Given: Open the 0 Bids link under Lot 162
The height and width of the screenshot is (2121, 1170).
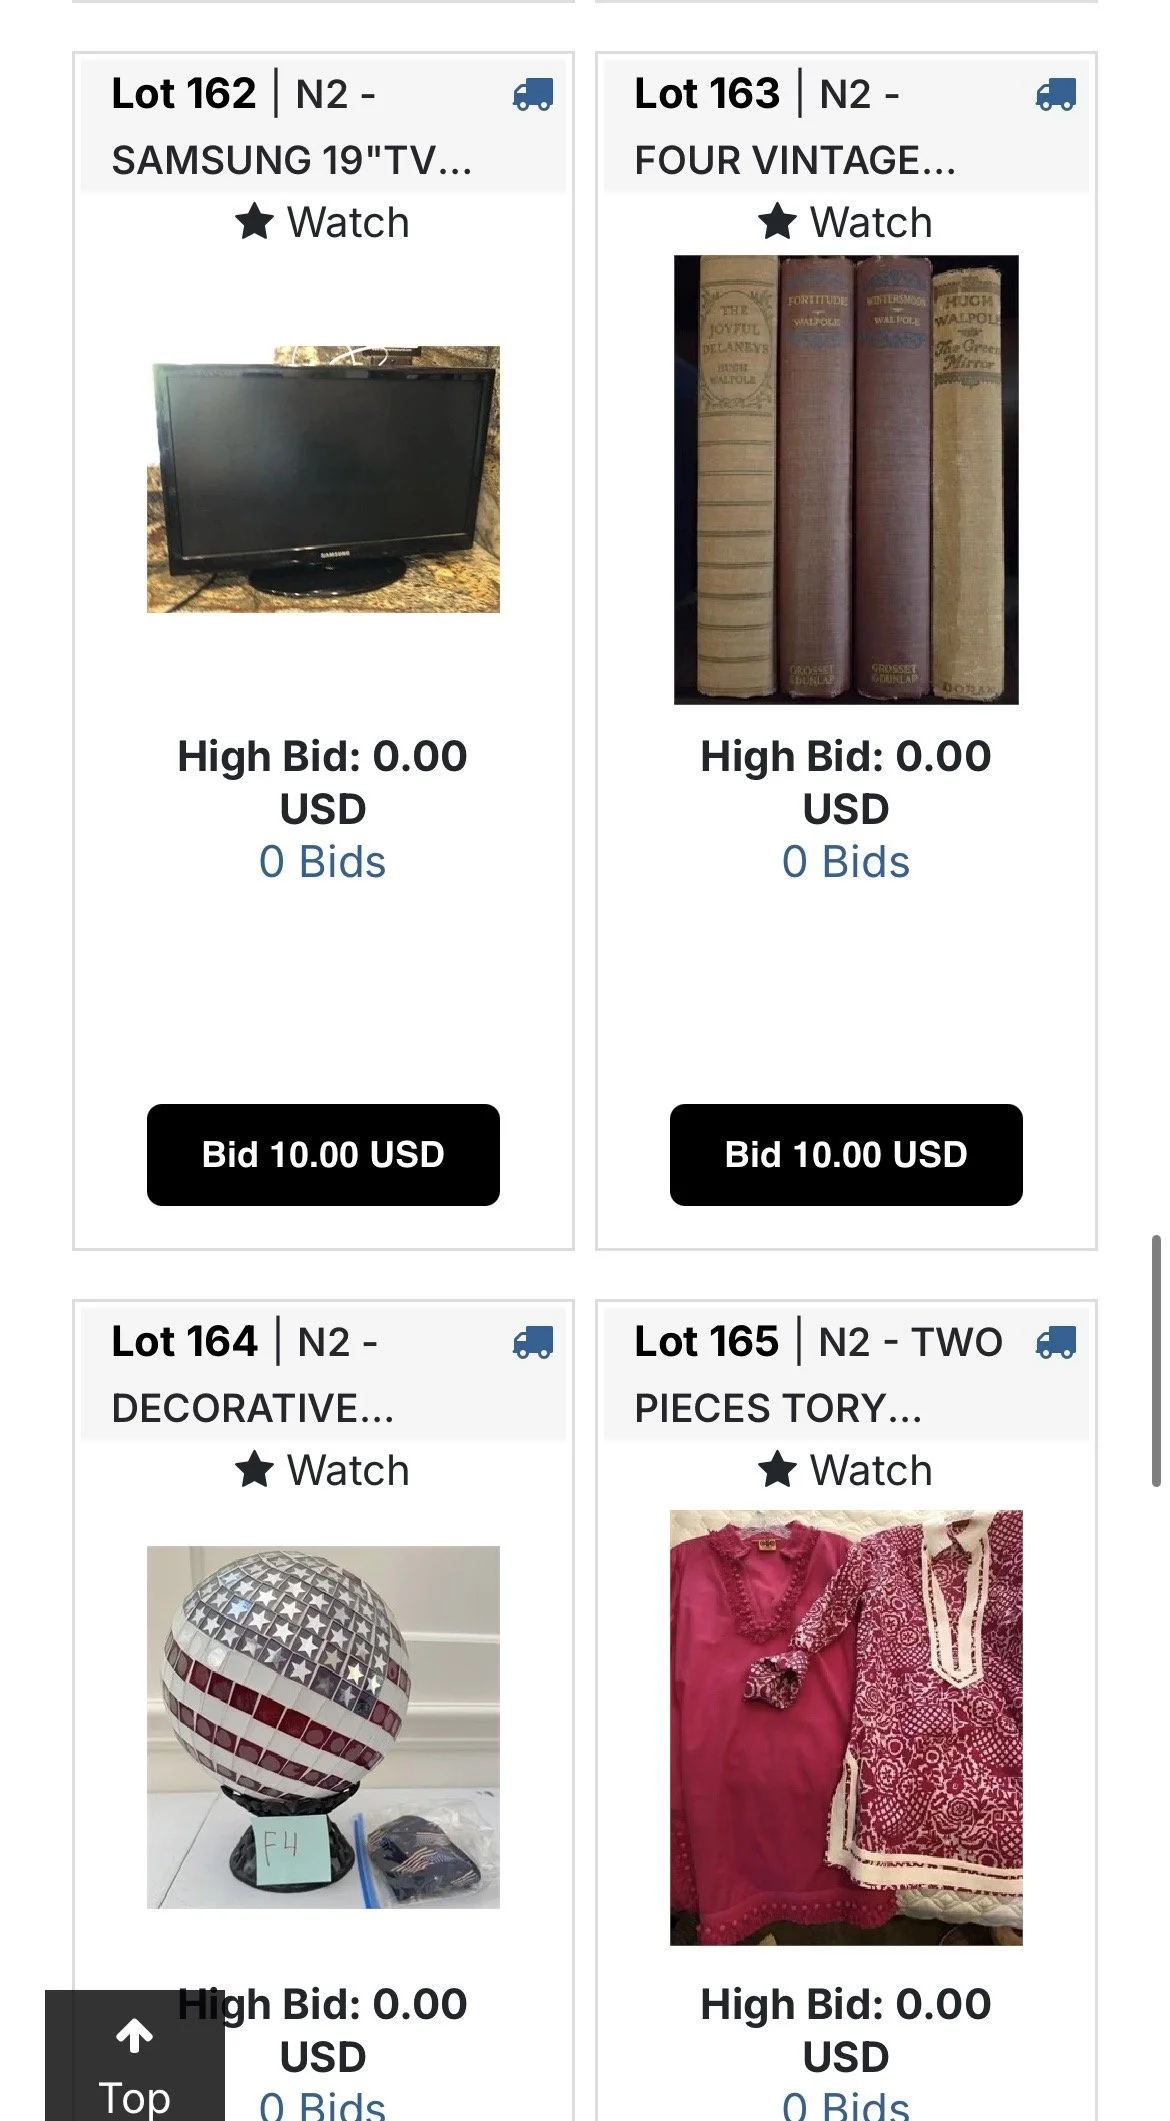Looking at the screenshot, I should click(322, 862).
